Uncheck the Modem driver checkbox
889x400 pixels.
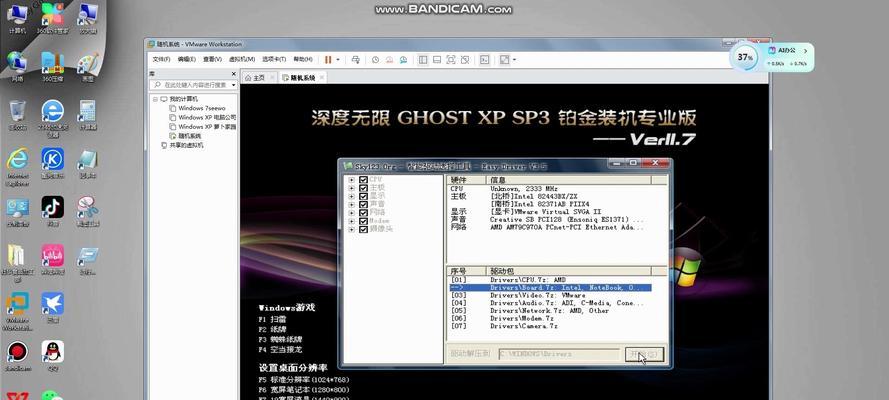tap(363, 221)
